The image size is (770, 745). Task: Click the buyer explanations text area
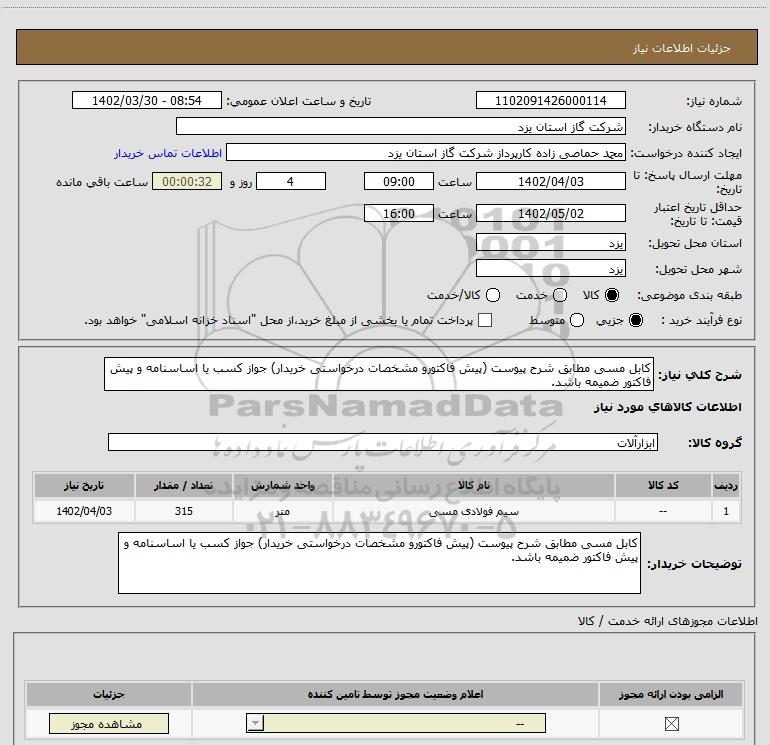click(x=379, y=563)
